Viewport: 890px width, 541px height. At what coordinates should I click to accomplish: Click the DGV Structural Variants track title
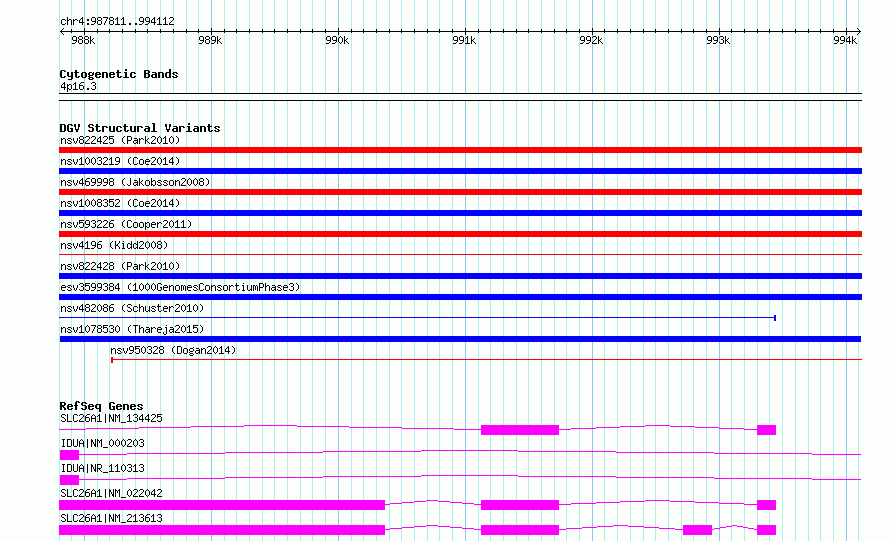(x=140, y=128)
